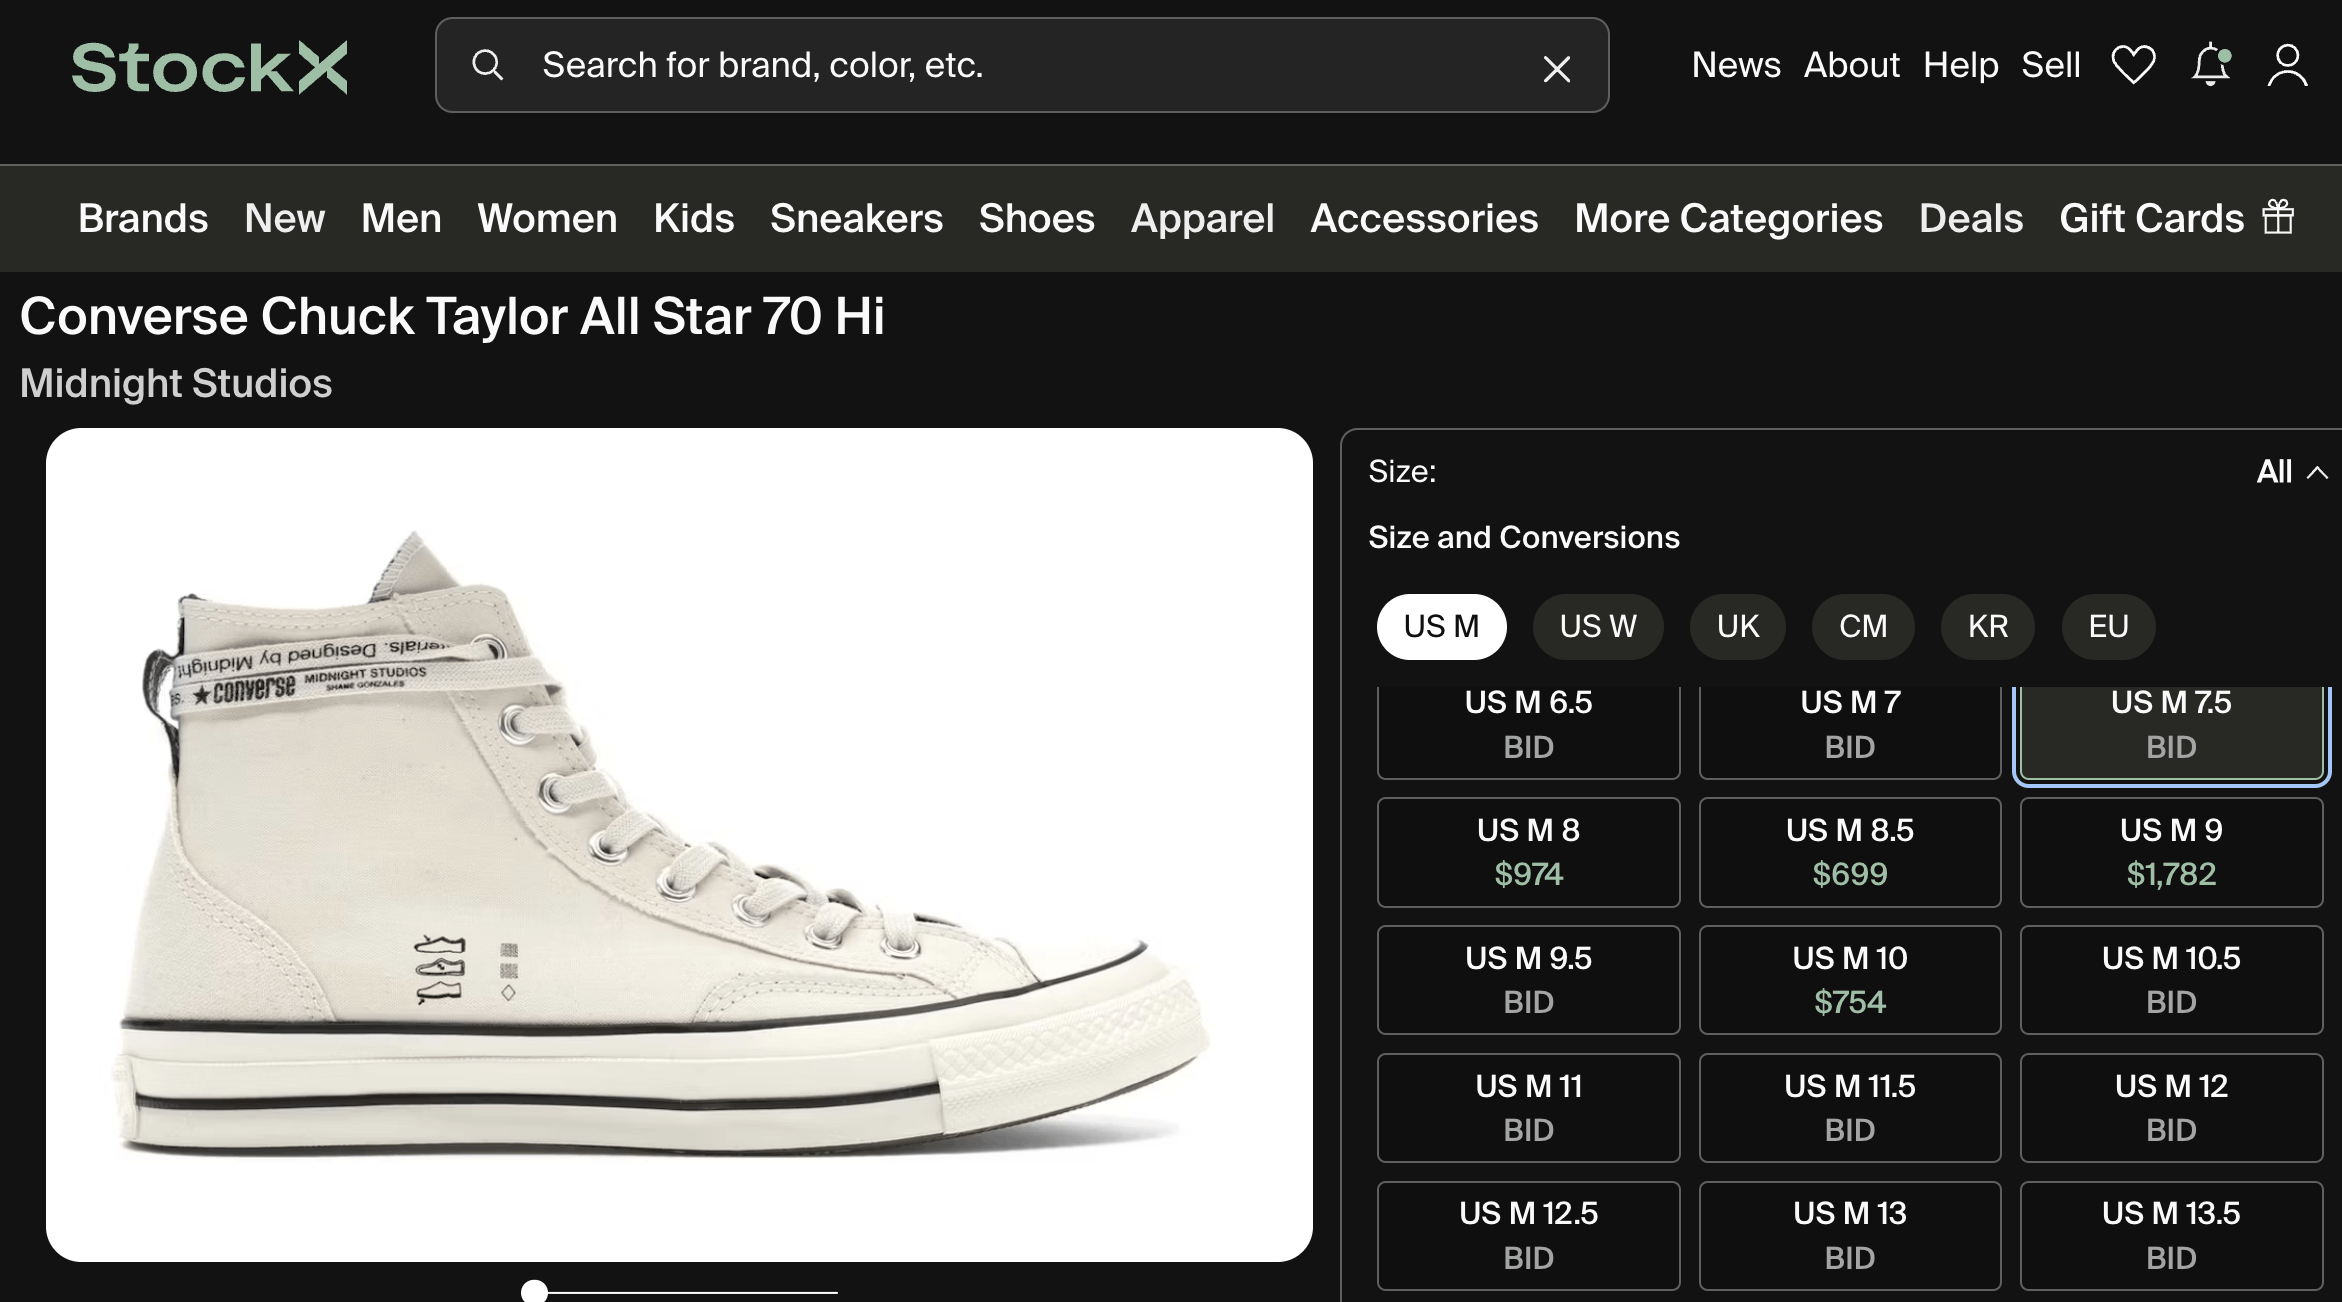Select size US M 12.5 bid

(x=1528, y=1236)
